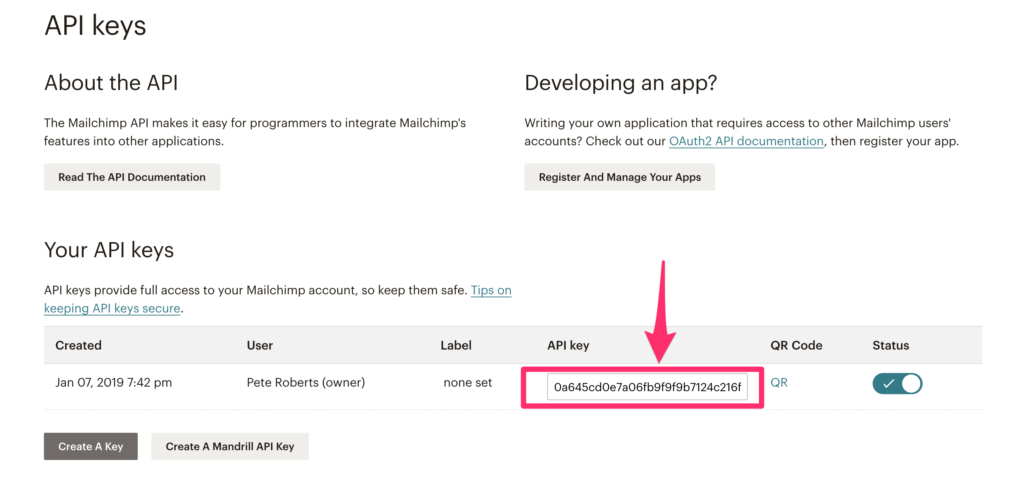The image size is (1024, 488).
Task: Open the OAuth2 API documentation link
Action: click(x=746, y=141)
